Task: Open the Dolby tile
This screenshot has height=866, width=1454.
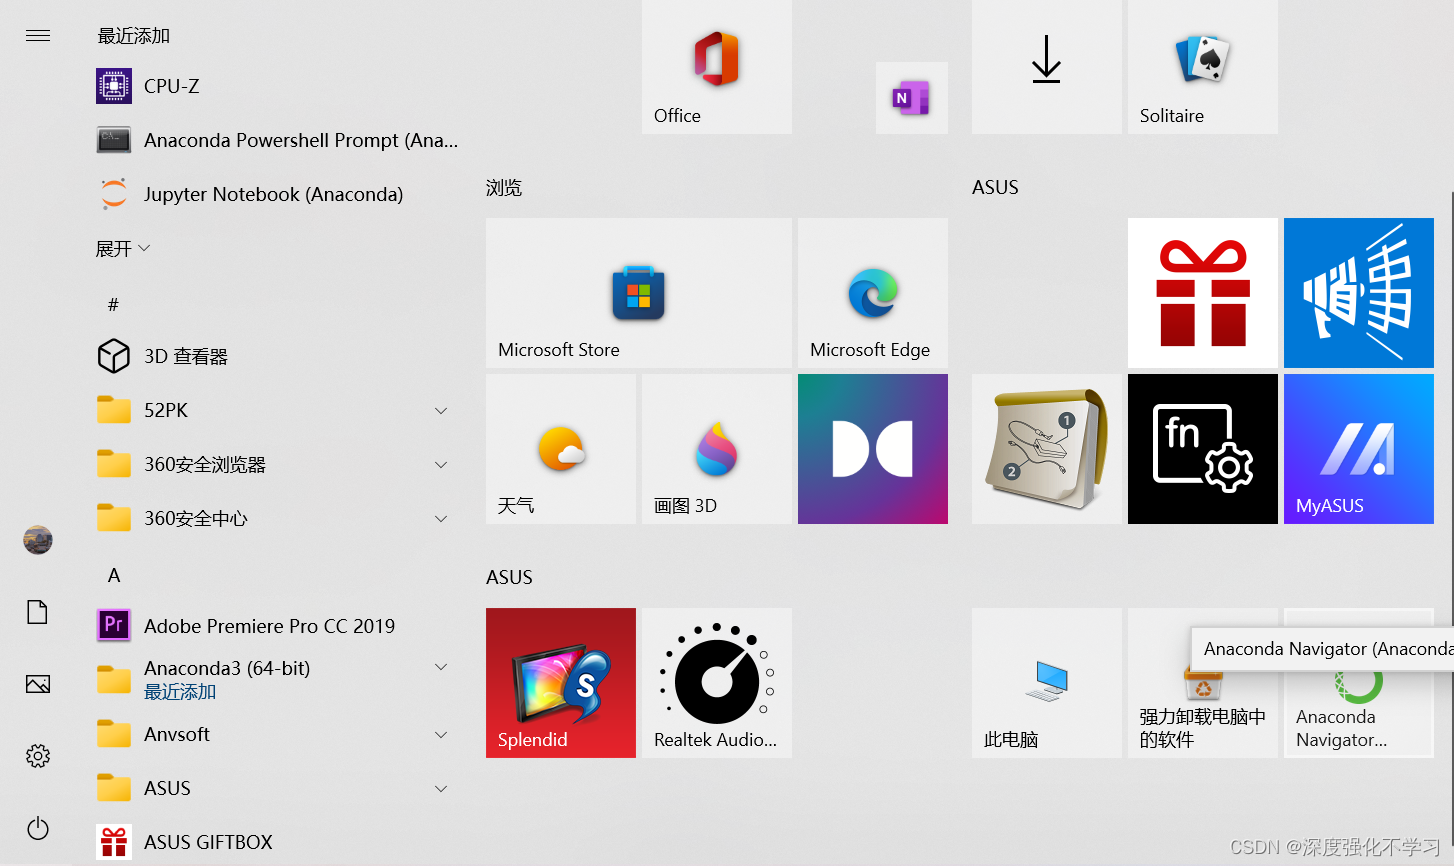Action: click(x=873, y=449)
